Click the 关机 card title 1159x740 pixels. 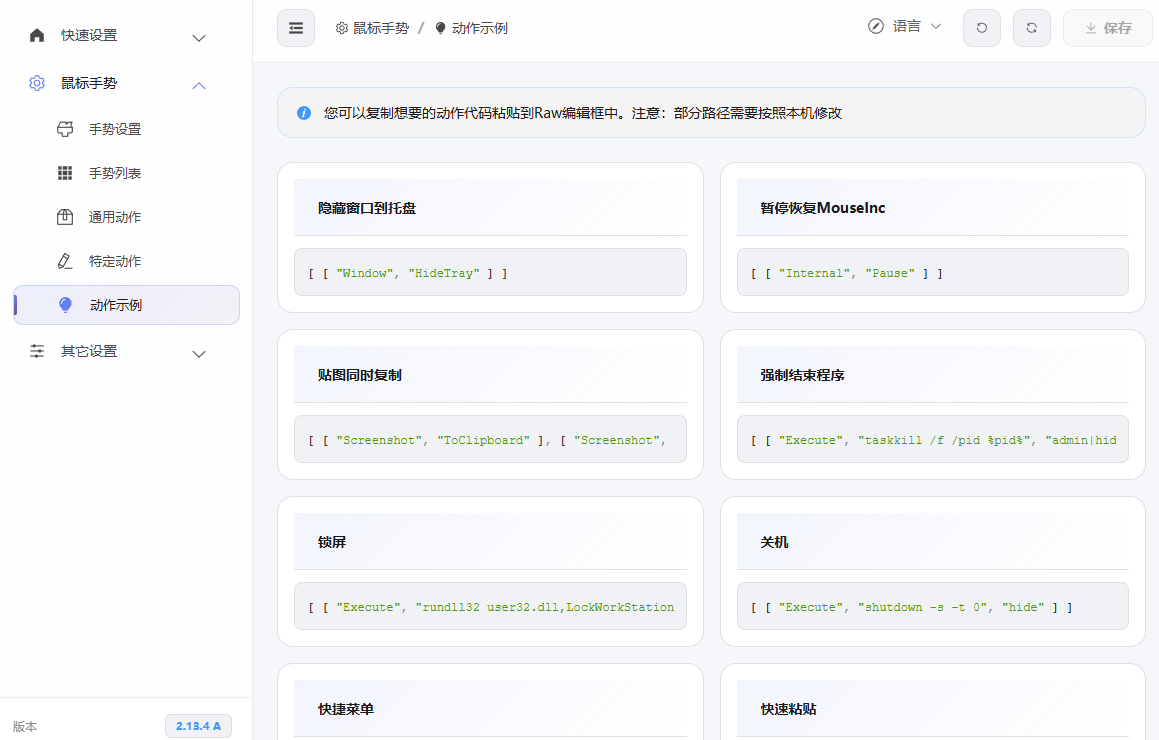[775, 543]
